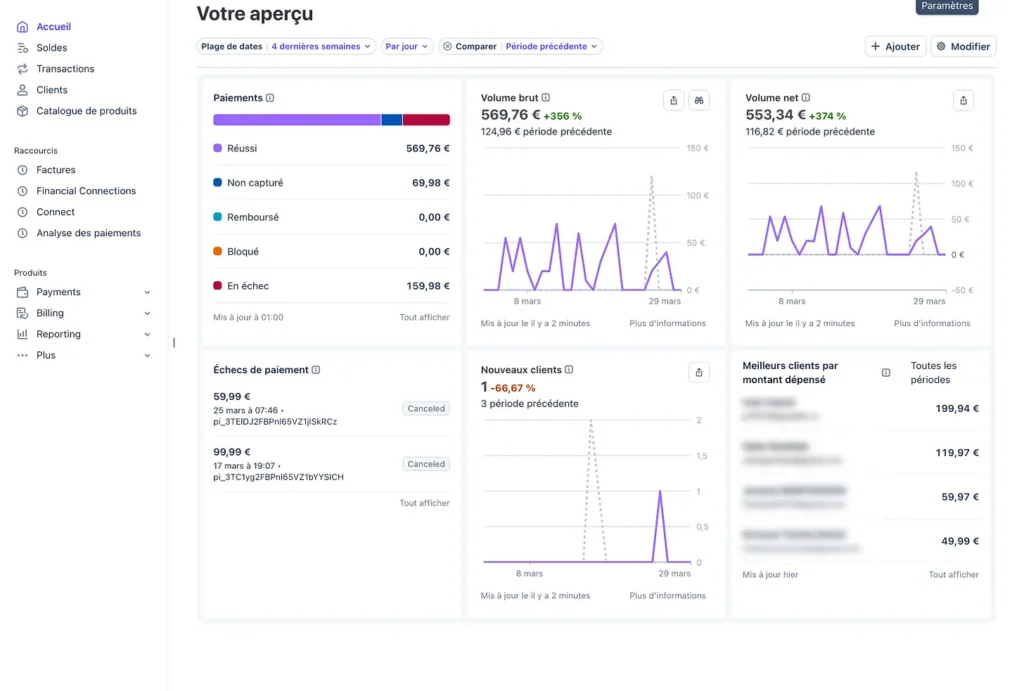Go to Transactions in the sidebar

65,69
